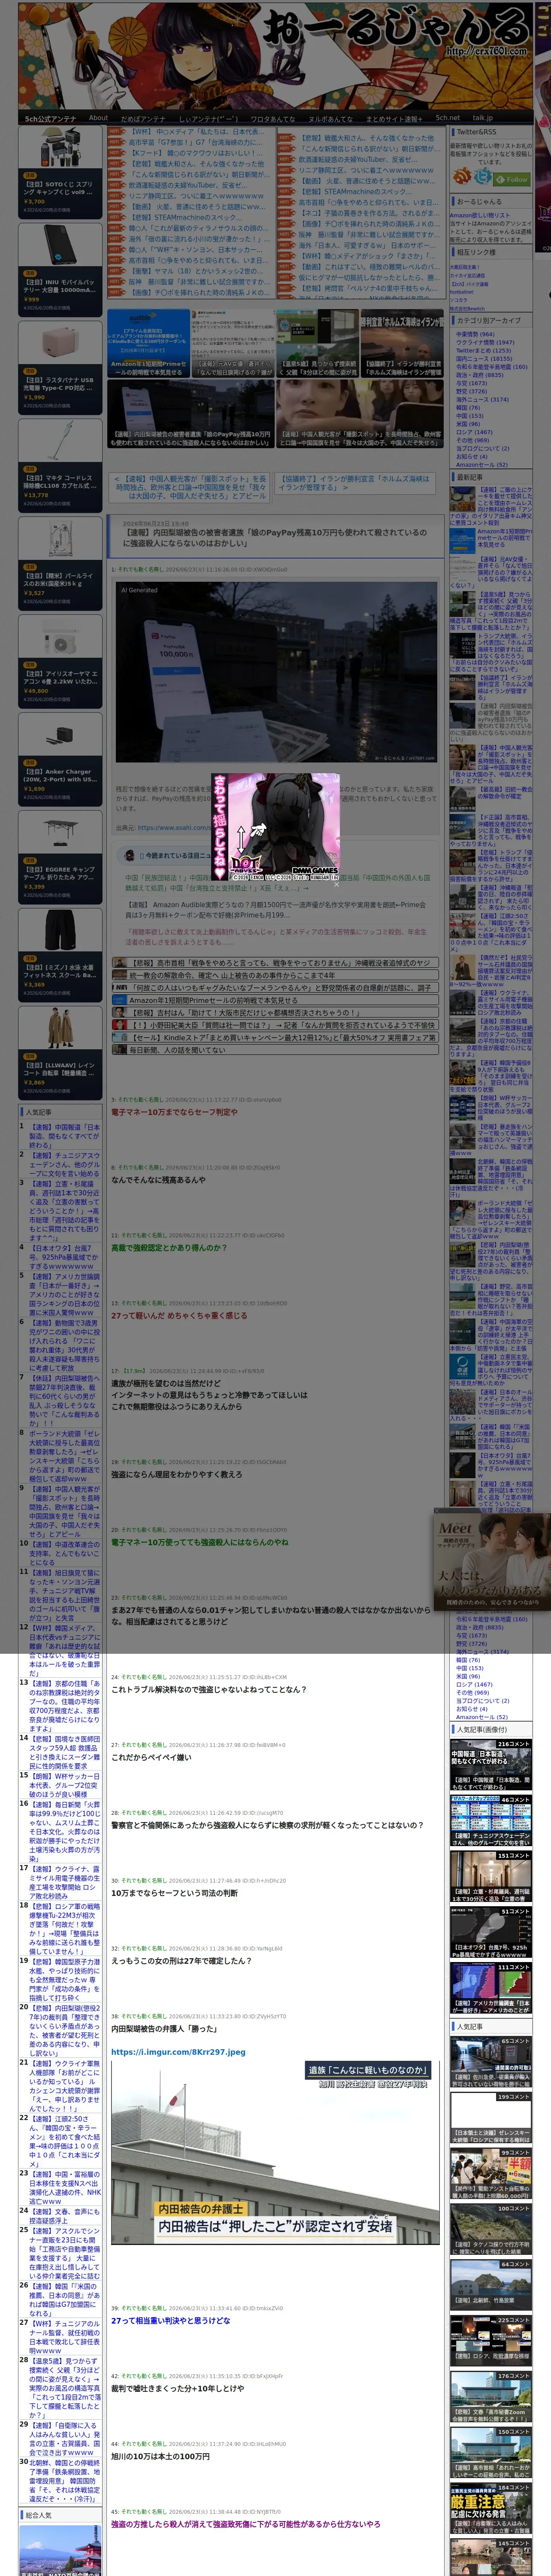The image size is (551, 2576).
Task: Click the feed icon beside 【ネコ】子猫 headline
Action: pos(288,213)
